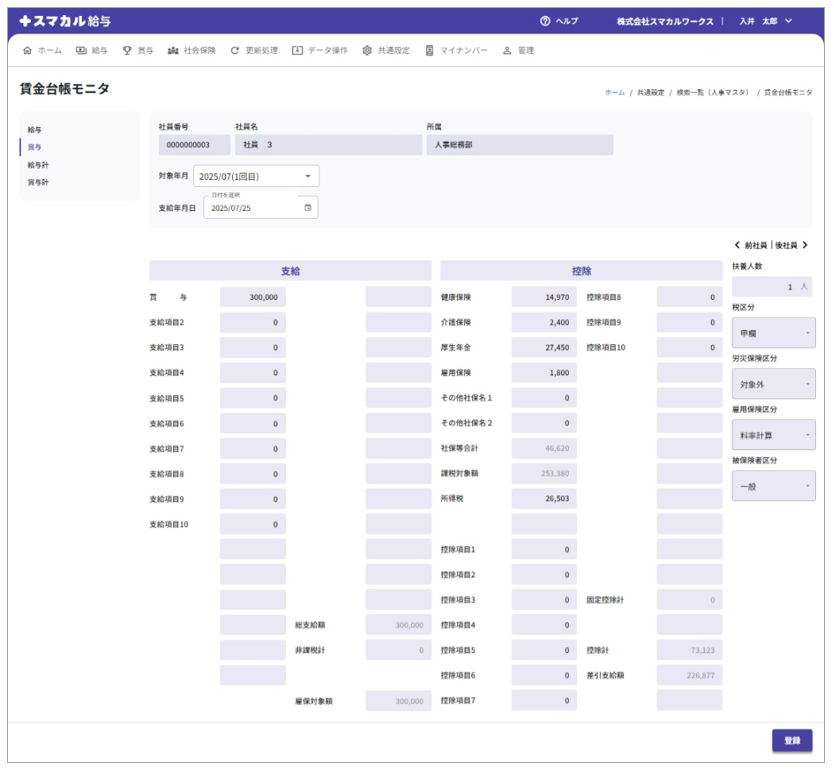Image resolution: width=834 pixels, height=773 pixels.
Task: Click the 登録 register button
Action: (791, 740)
